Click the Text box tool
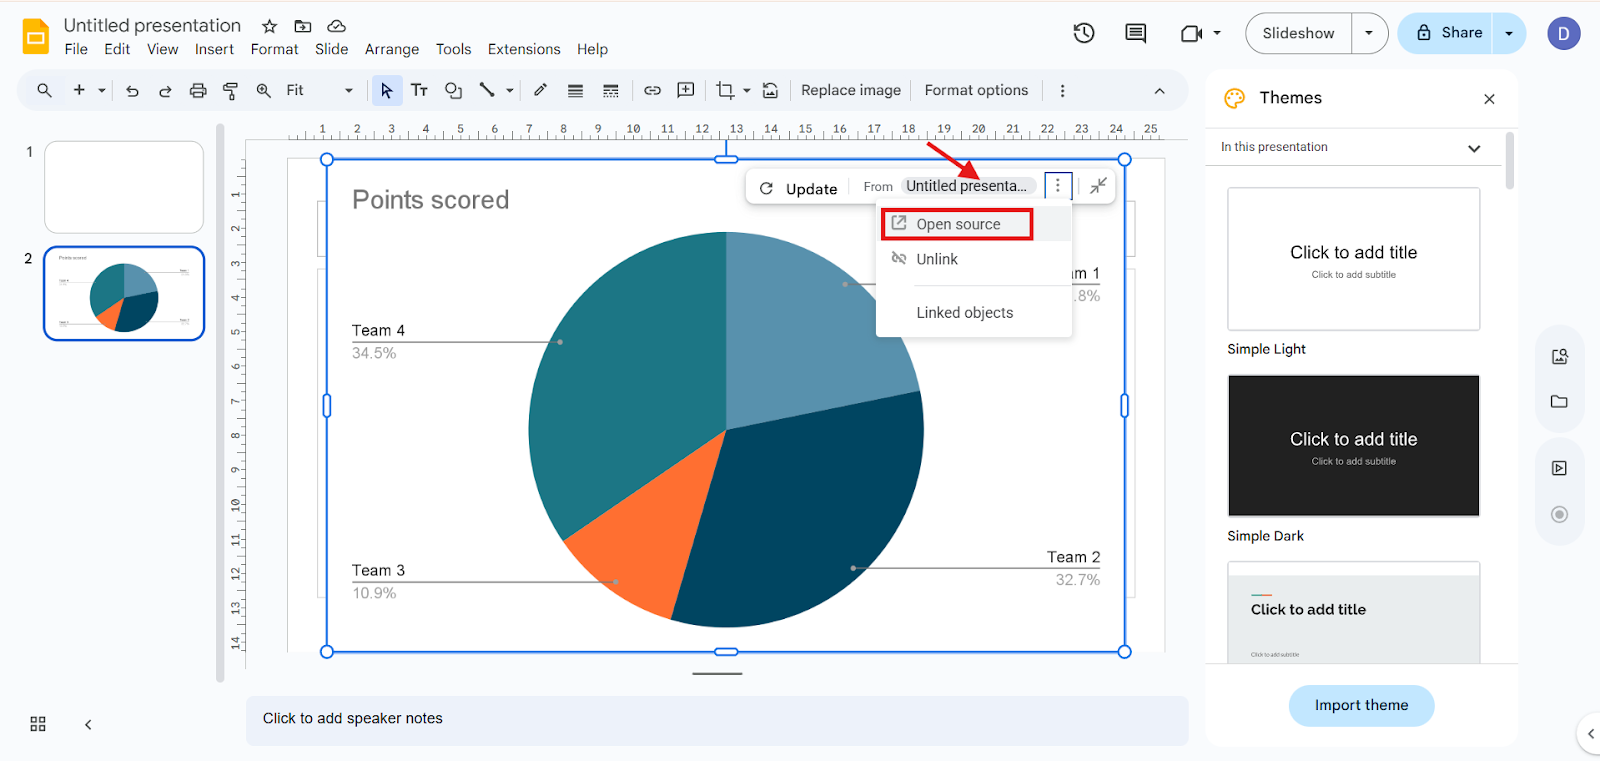The width and height of the screenshot is (1600, 761). pyautogui.click(x=420, y=90)
